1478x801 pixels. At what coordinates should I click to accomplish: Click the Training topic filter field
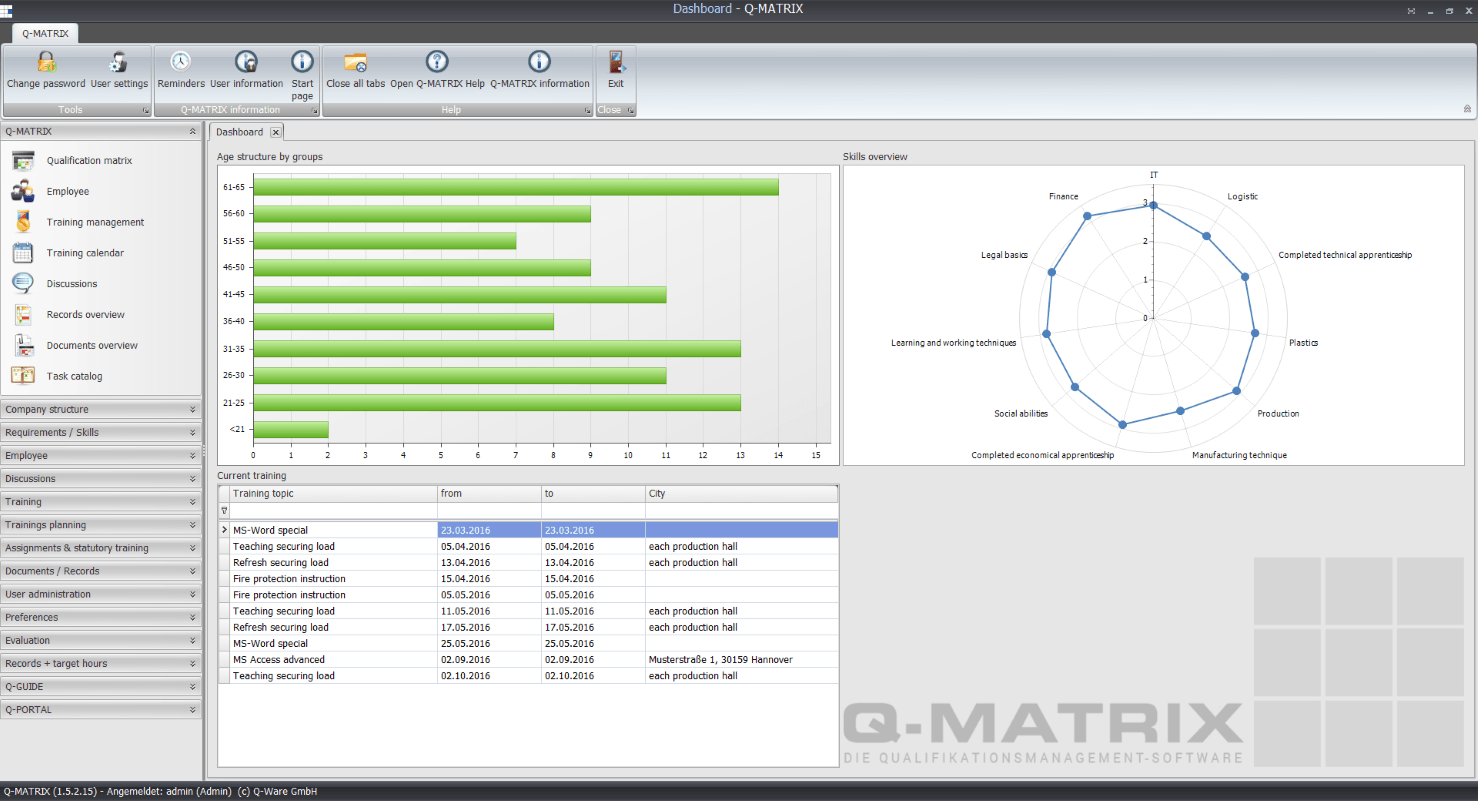[x=333, y=510]
